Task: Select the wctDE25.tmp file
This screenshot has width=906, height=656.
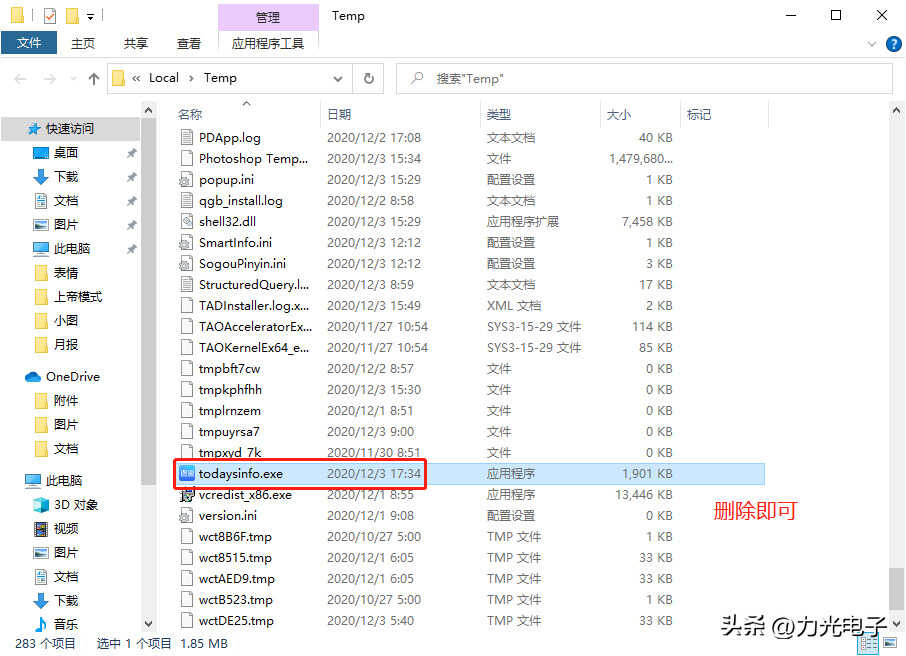Action: 236,621
